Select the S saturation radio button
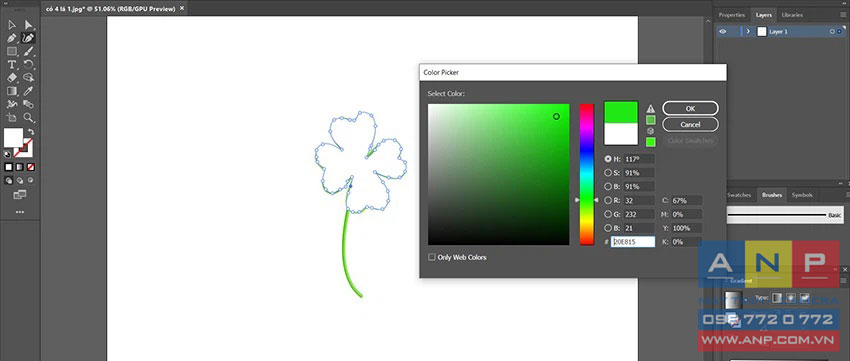Viewport: 850px width, 361px height. pyautogui.click(x=608, y=173)
